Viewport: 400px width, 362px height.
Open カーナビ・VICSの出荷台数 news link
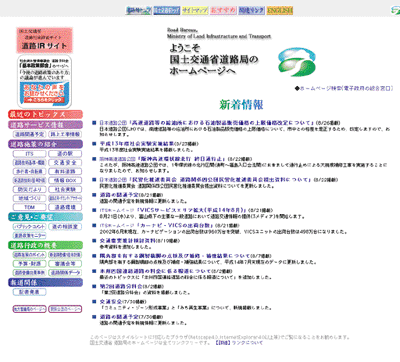point(175,225)
